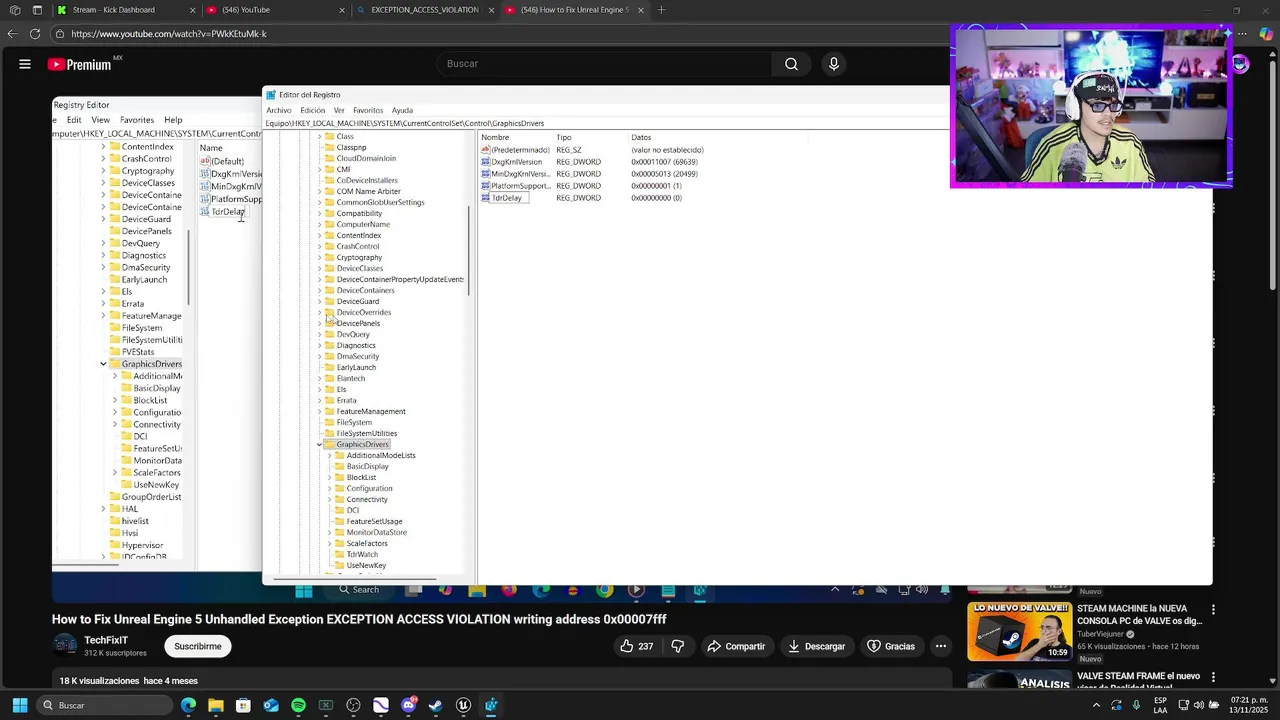Open Archivo menu in Editor del Registro
This screenshot has width=1280, height=720.
coord(279,110)
